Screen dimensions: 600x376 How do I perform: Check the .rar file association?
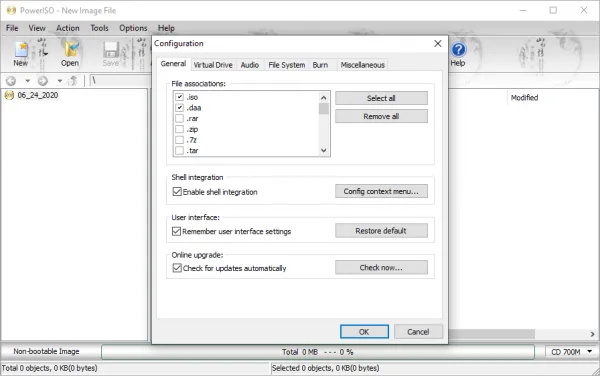[x=179, y=118]
